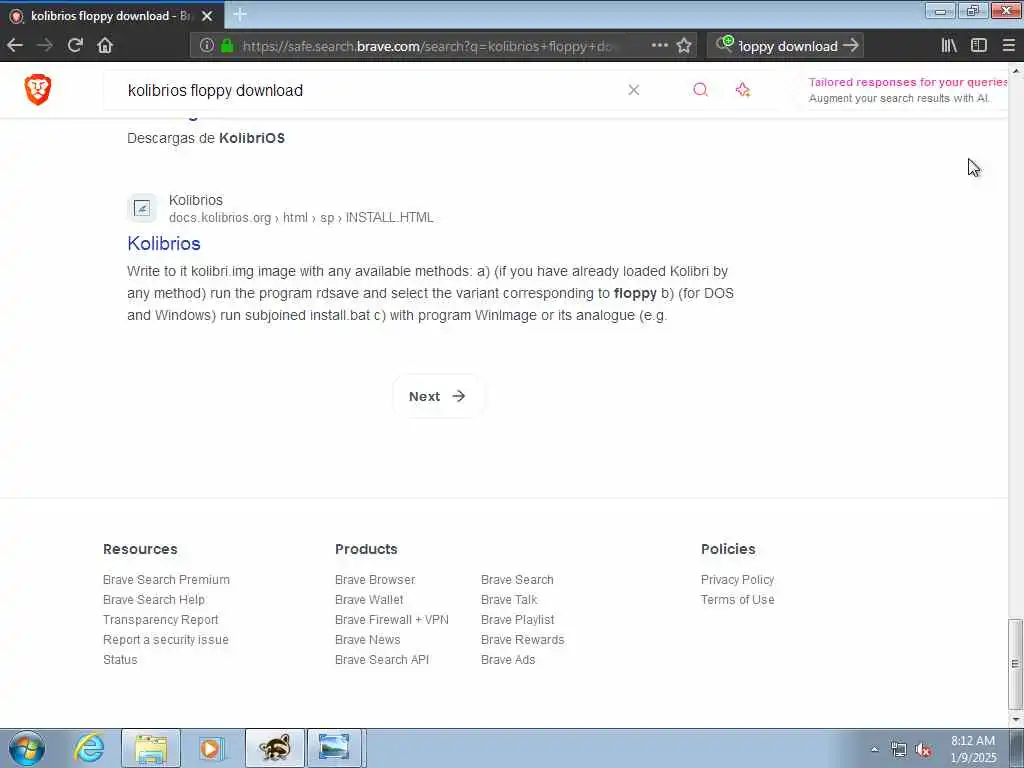The height and width of the screenshot is (768, 1024).
Task: Bookmark this page with the star
Action: tap(684, 45)
